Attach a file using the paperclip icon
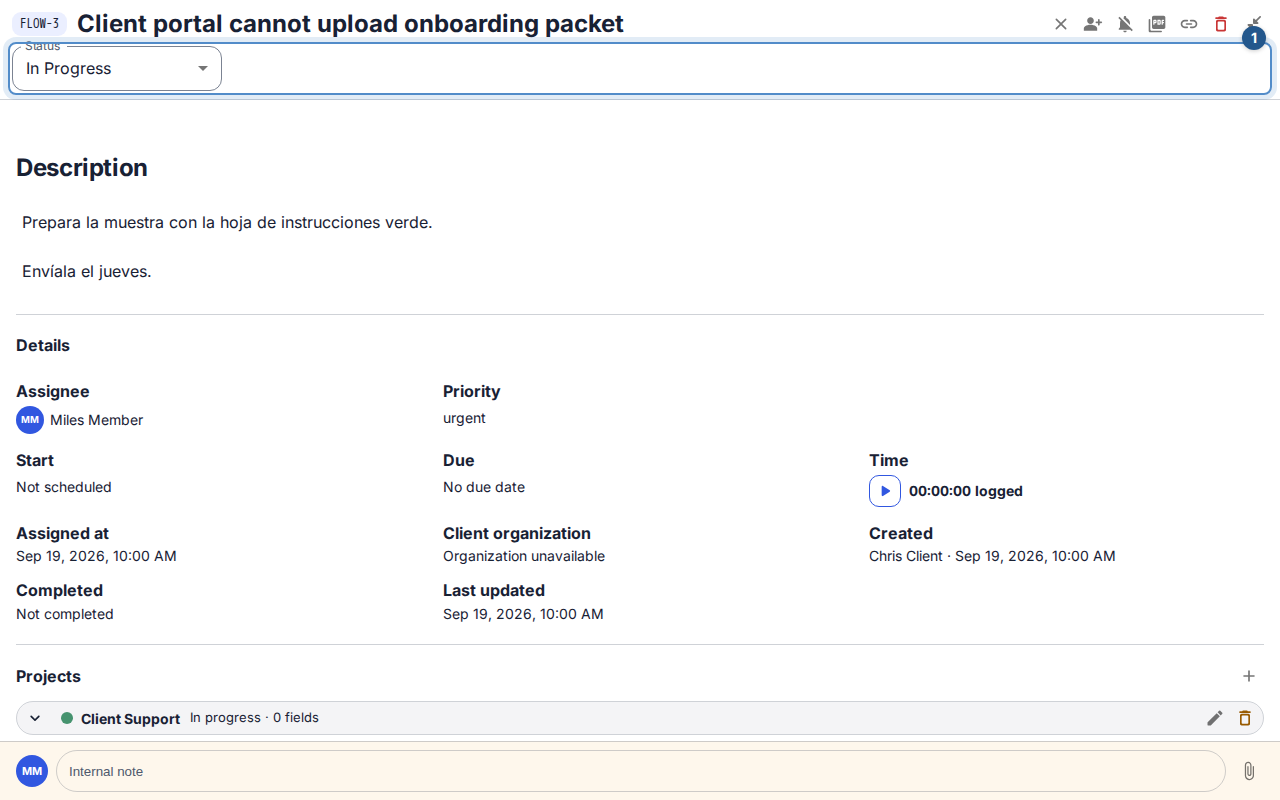1280x800 pixels. [1249, 771]
